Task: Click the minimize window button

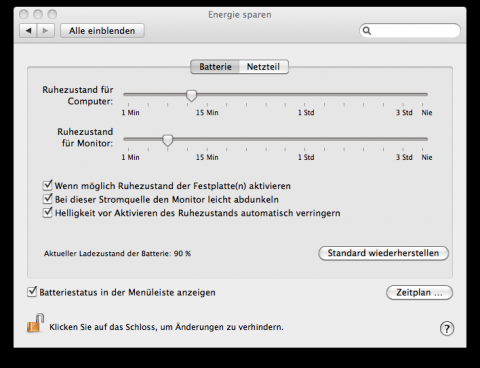Action: point(38,14)
